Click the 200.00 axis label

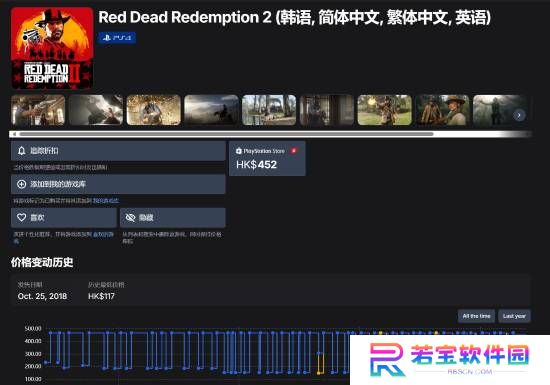pos(33,366)
